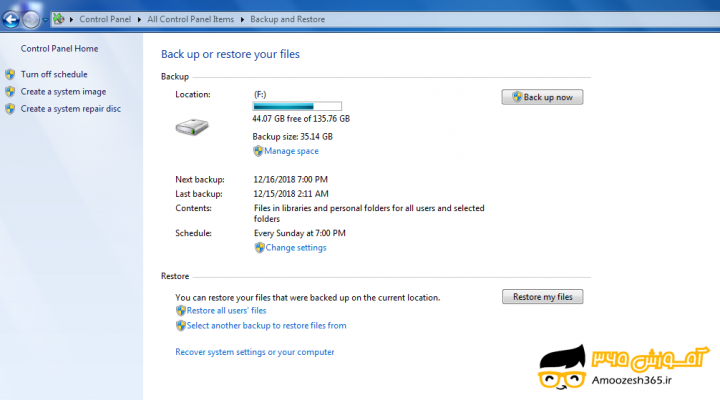The width and height of the screenshot is (720, 400).
Task: Expand arrow after All Control Panel Items
Action: [242, 19]
